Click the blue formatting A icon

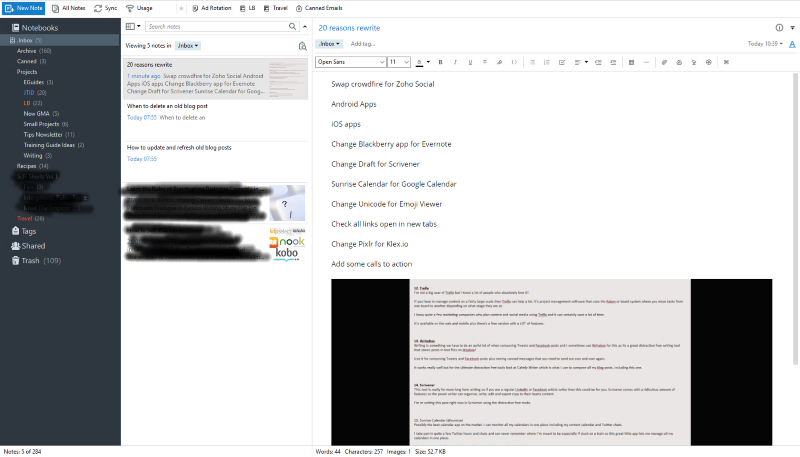coord(792,44)
